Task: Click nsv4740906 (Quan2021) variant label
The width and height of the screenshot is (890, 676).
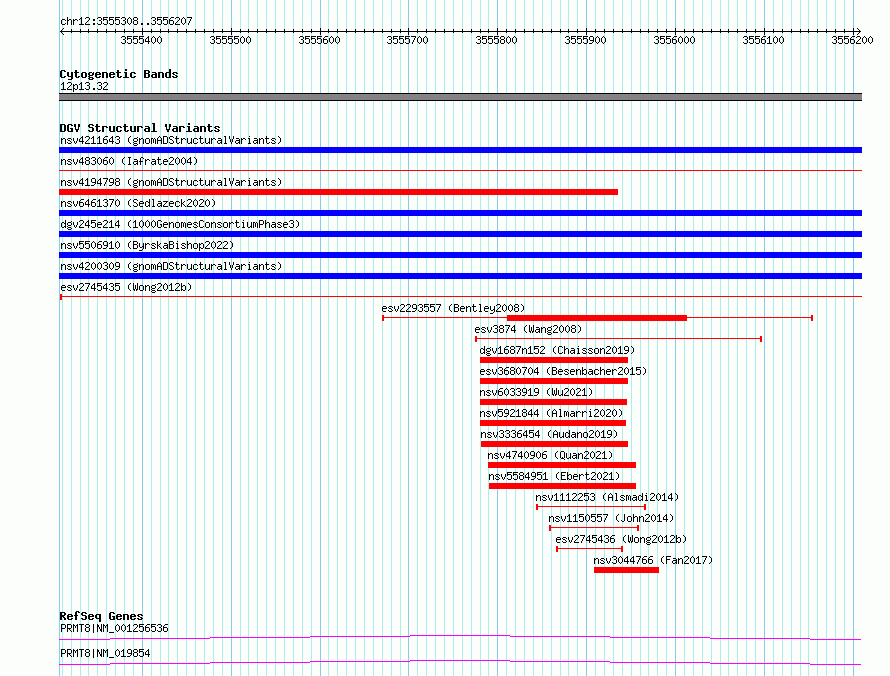Action: point(550,455)
